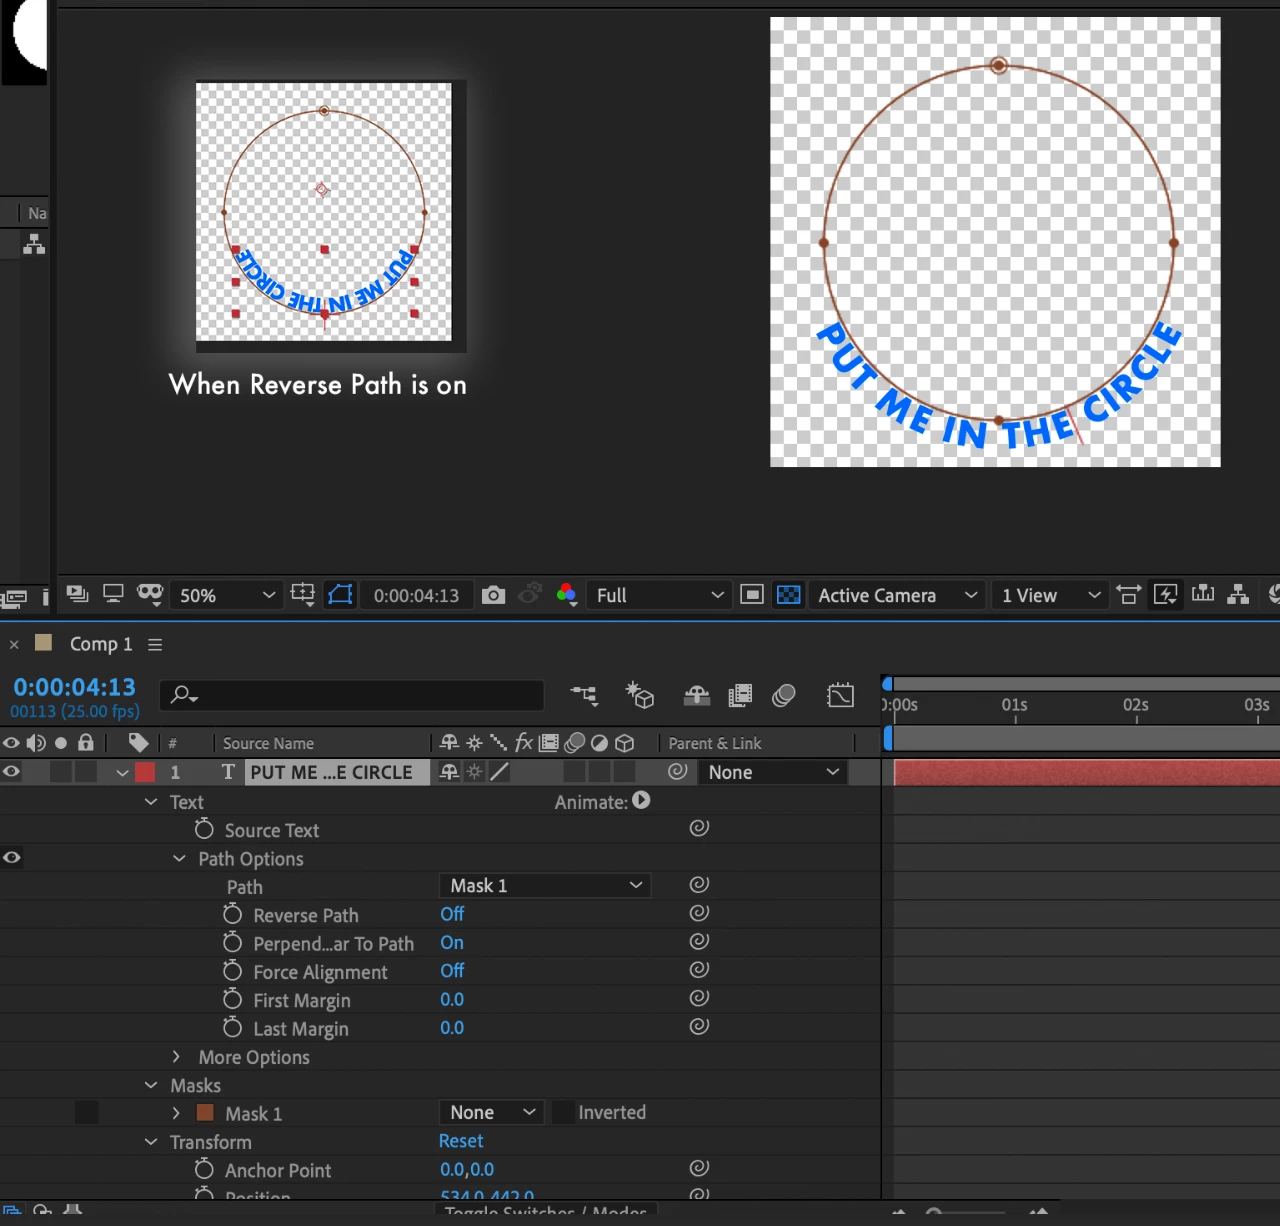The height and width of the screenshot is (1226, 1280).
Task: Take a snapshot with camera icon
Action: [493, 595]
